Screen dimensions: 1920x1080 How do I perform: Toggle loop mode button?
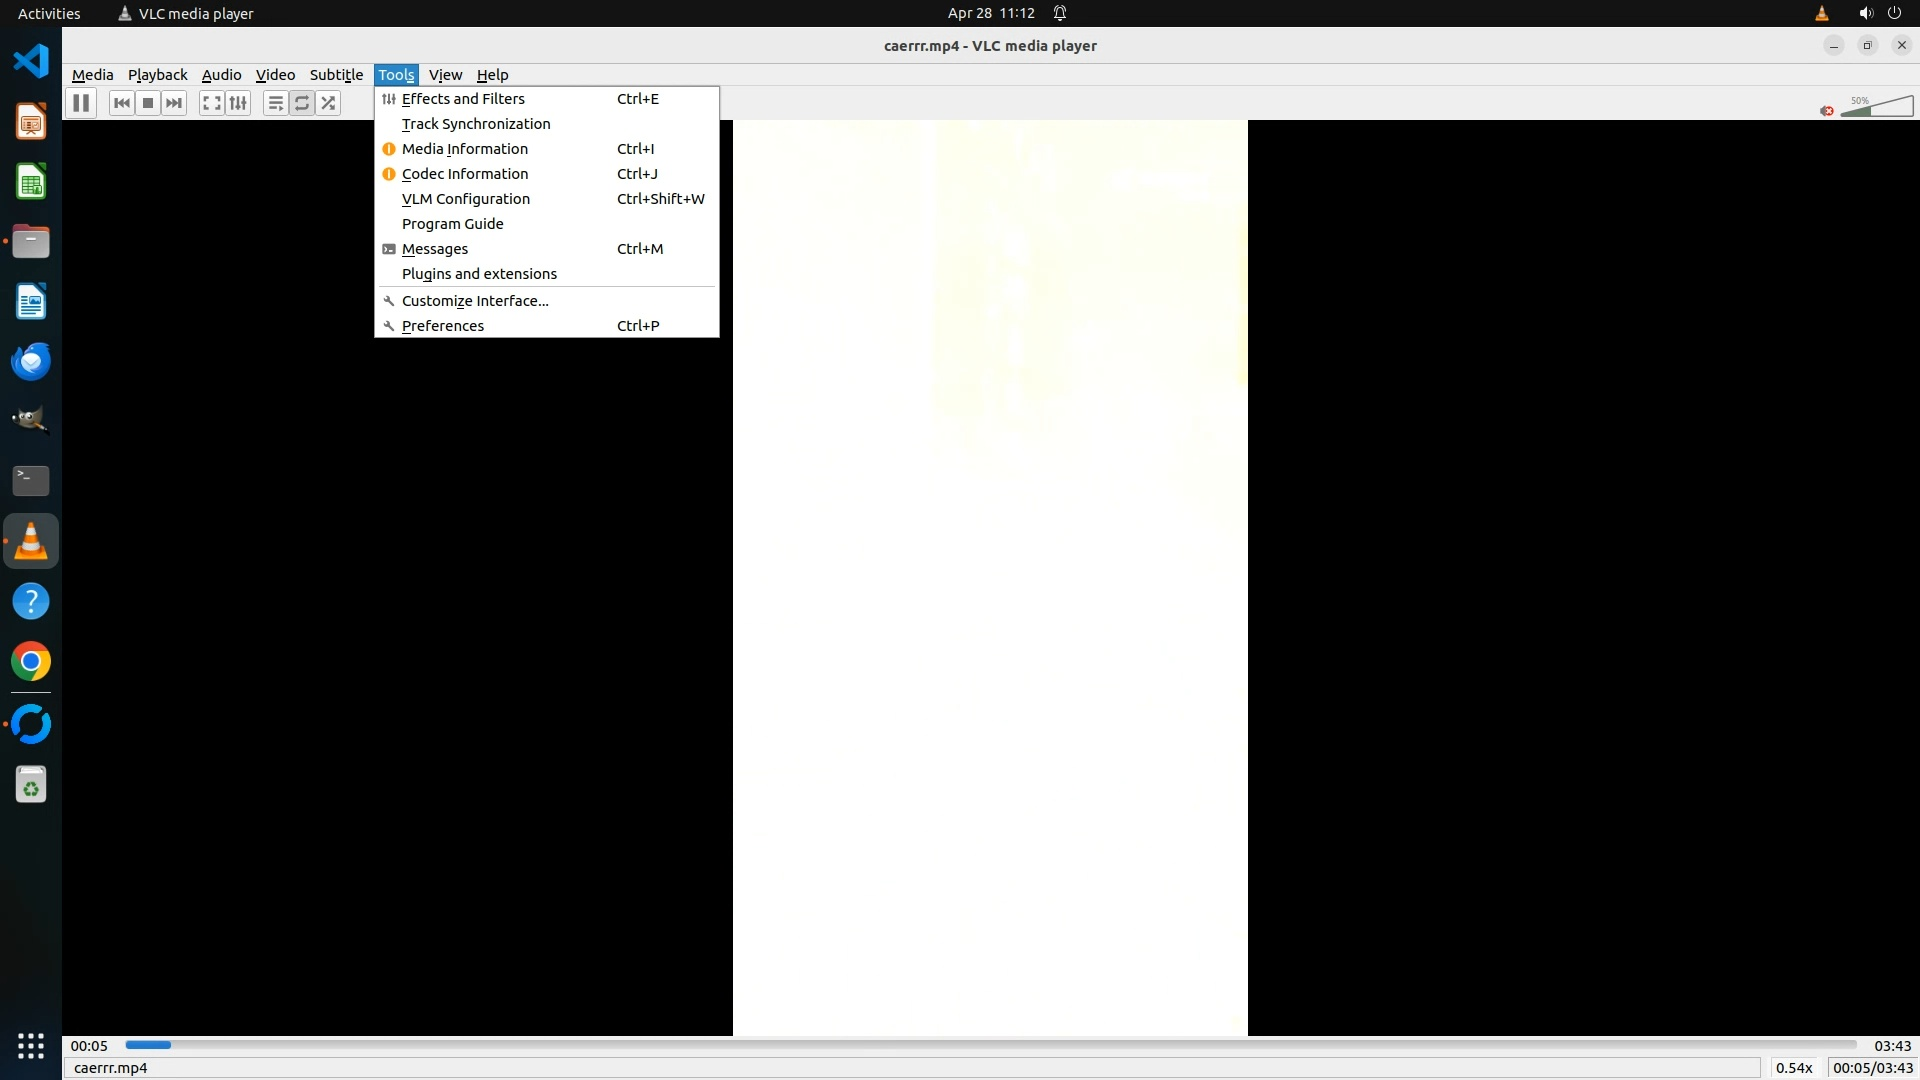(301, 103)
